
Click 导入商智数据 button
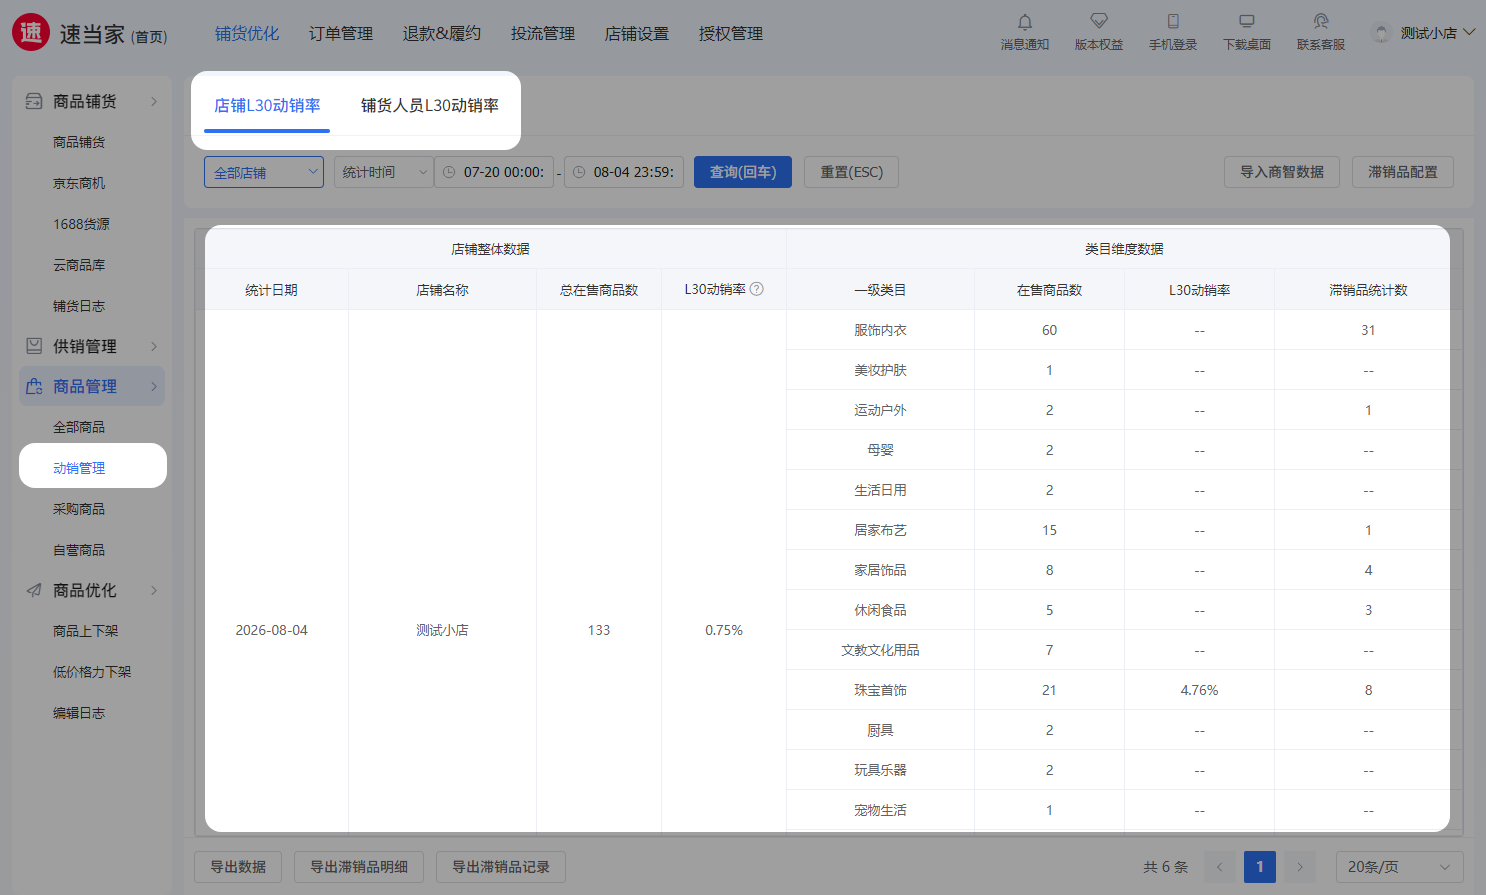pos(1282,172)
